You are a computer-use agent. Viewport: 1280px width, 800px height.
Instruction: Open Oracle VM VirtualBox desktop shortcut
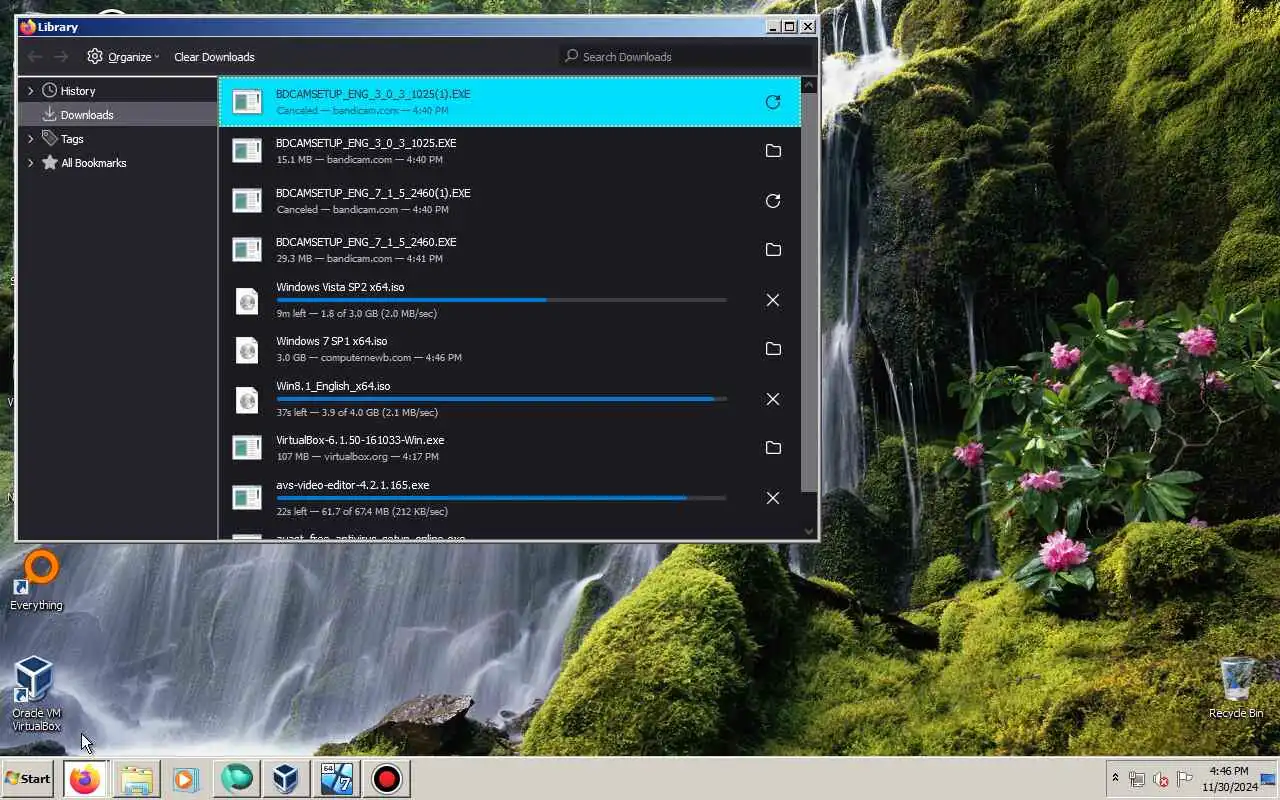[x=36, y=694]
